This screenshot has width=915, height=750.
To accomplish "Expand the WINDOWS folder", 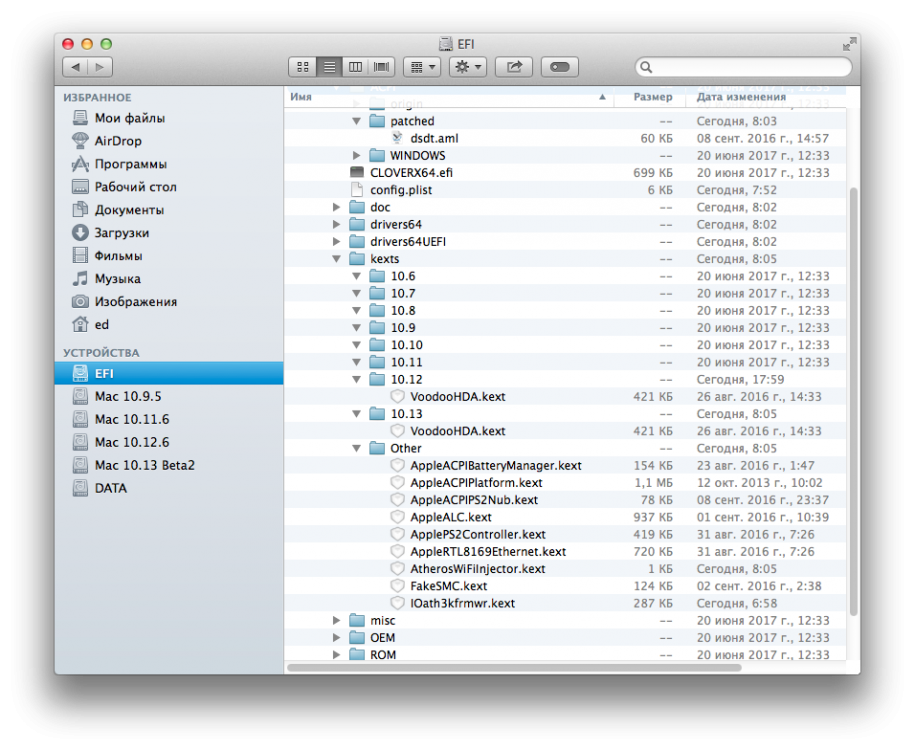I will click(x=357, y=156).
